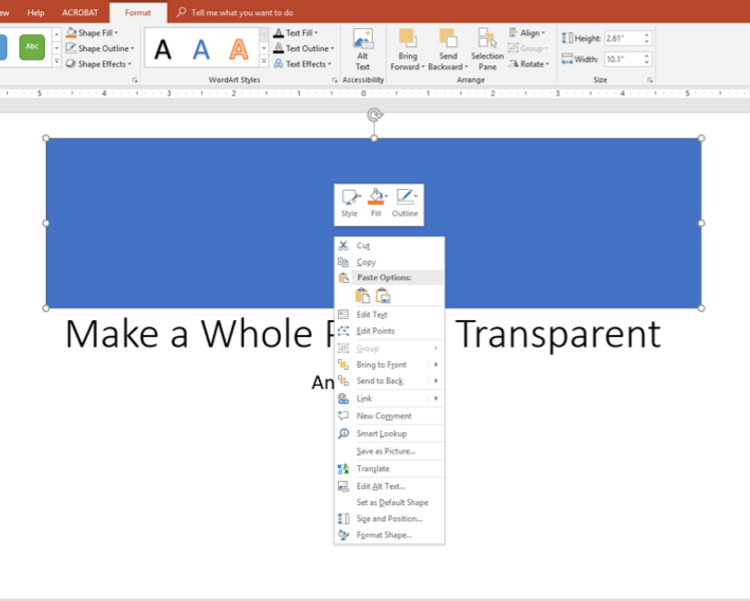Click the Height input field
Viewport: 750px width, 601px height.
click(623, 38)
